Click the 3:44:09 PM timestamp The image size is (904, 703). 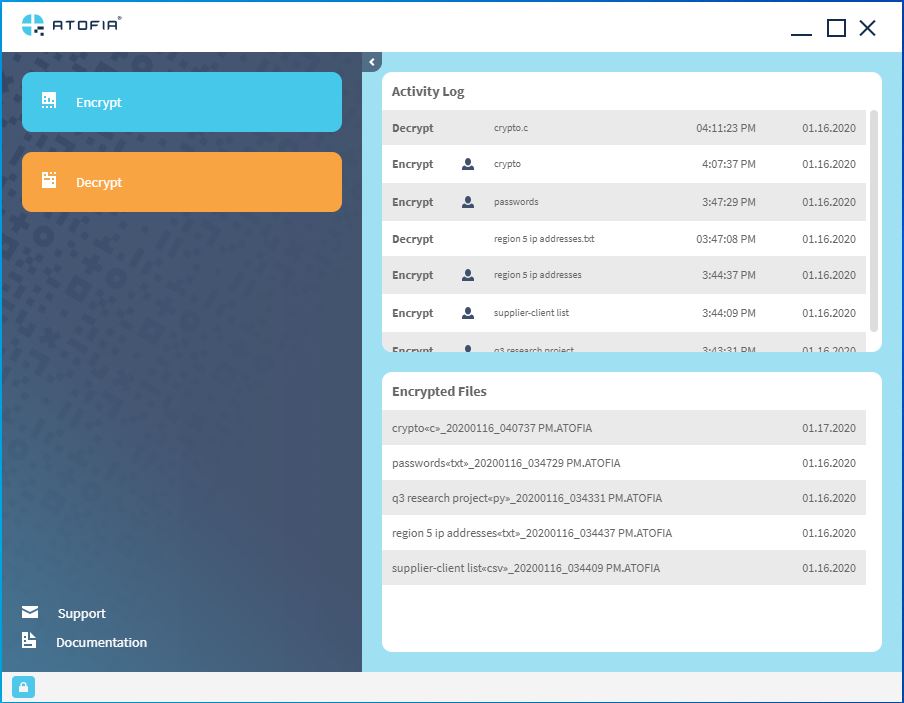tap(728, 313)
